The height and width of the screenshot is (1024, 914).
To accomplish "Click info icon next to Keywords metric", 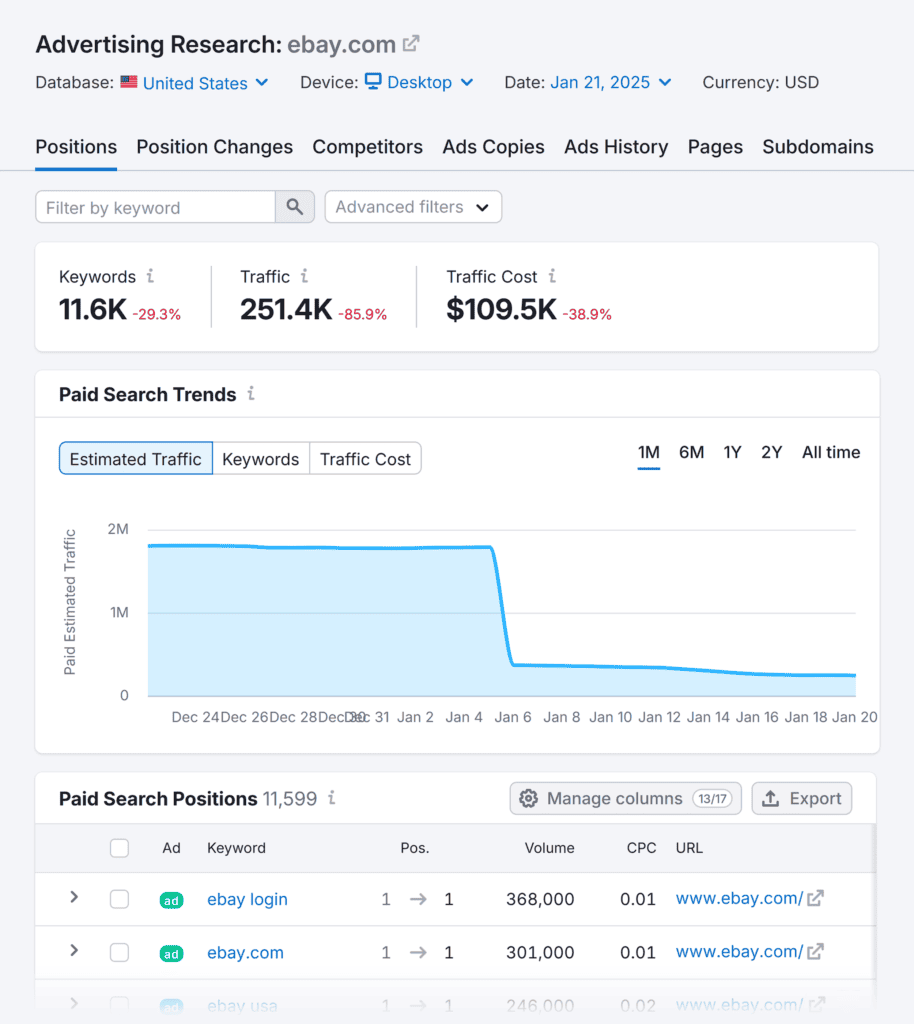I will [x=150, y=276].
